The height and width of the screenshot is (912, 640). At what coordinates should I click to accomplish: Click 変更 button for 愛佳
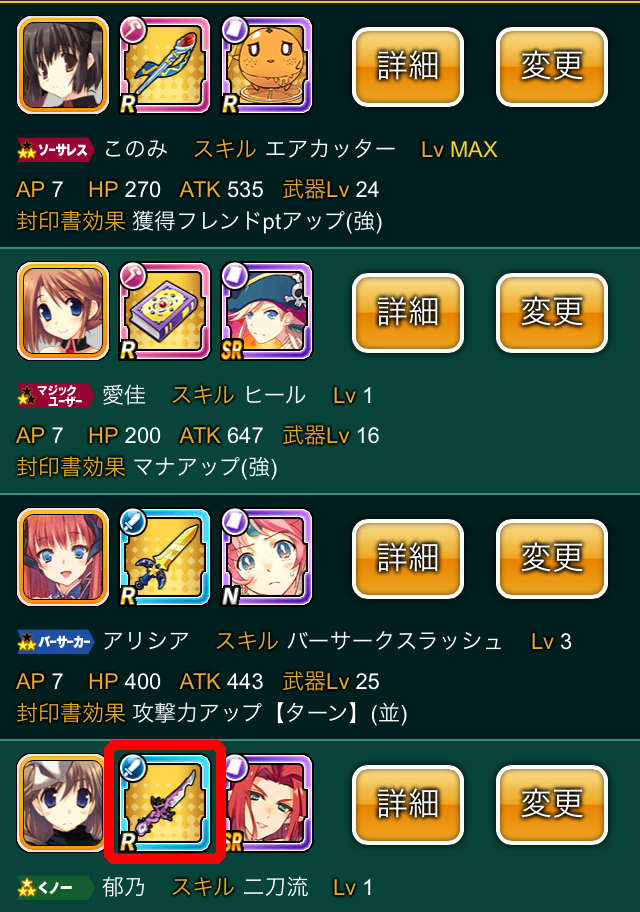coord(552,312)
